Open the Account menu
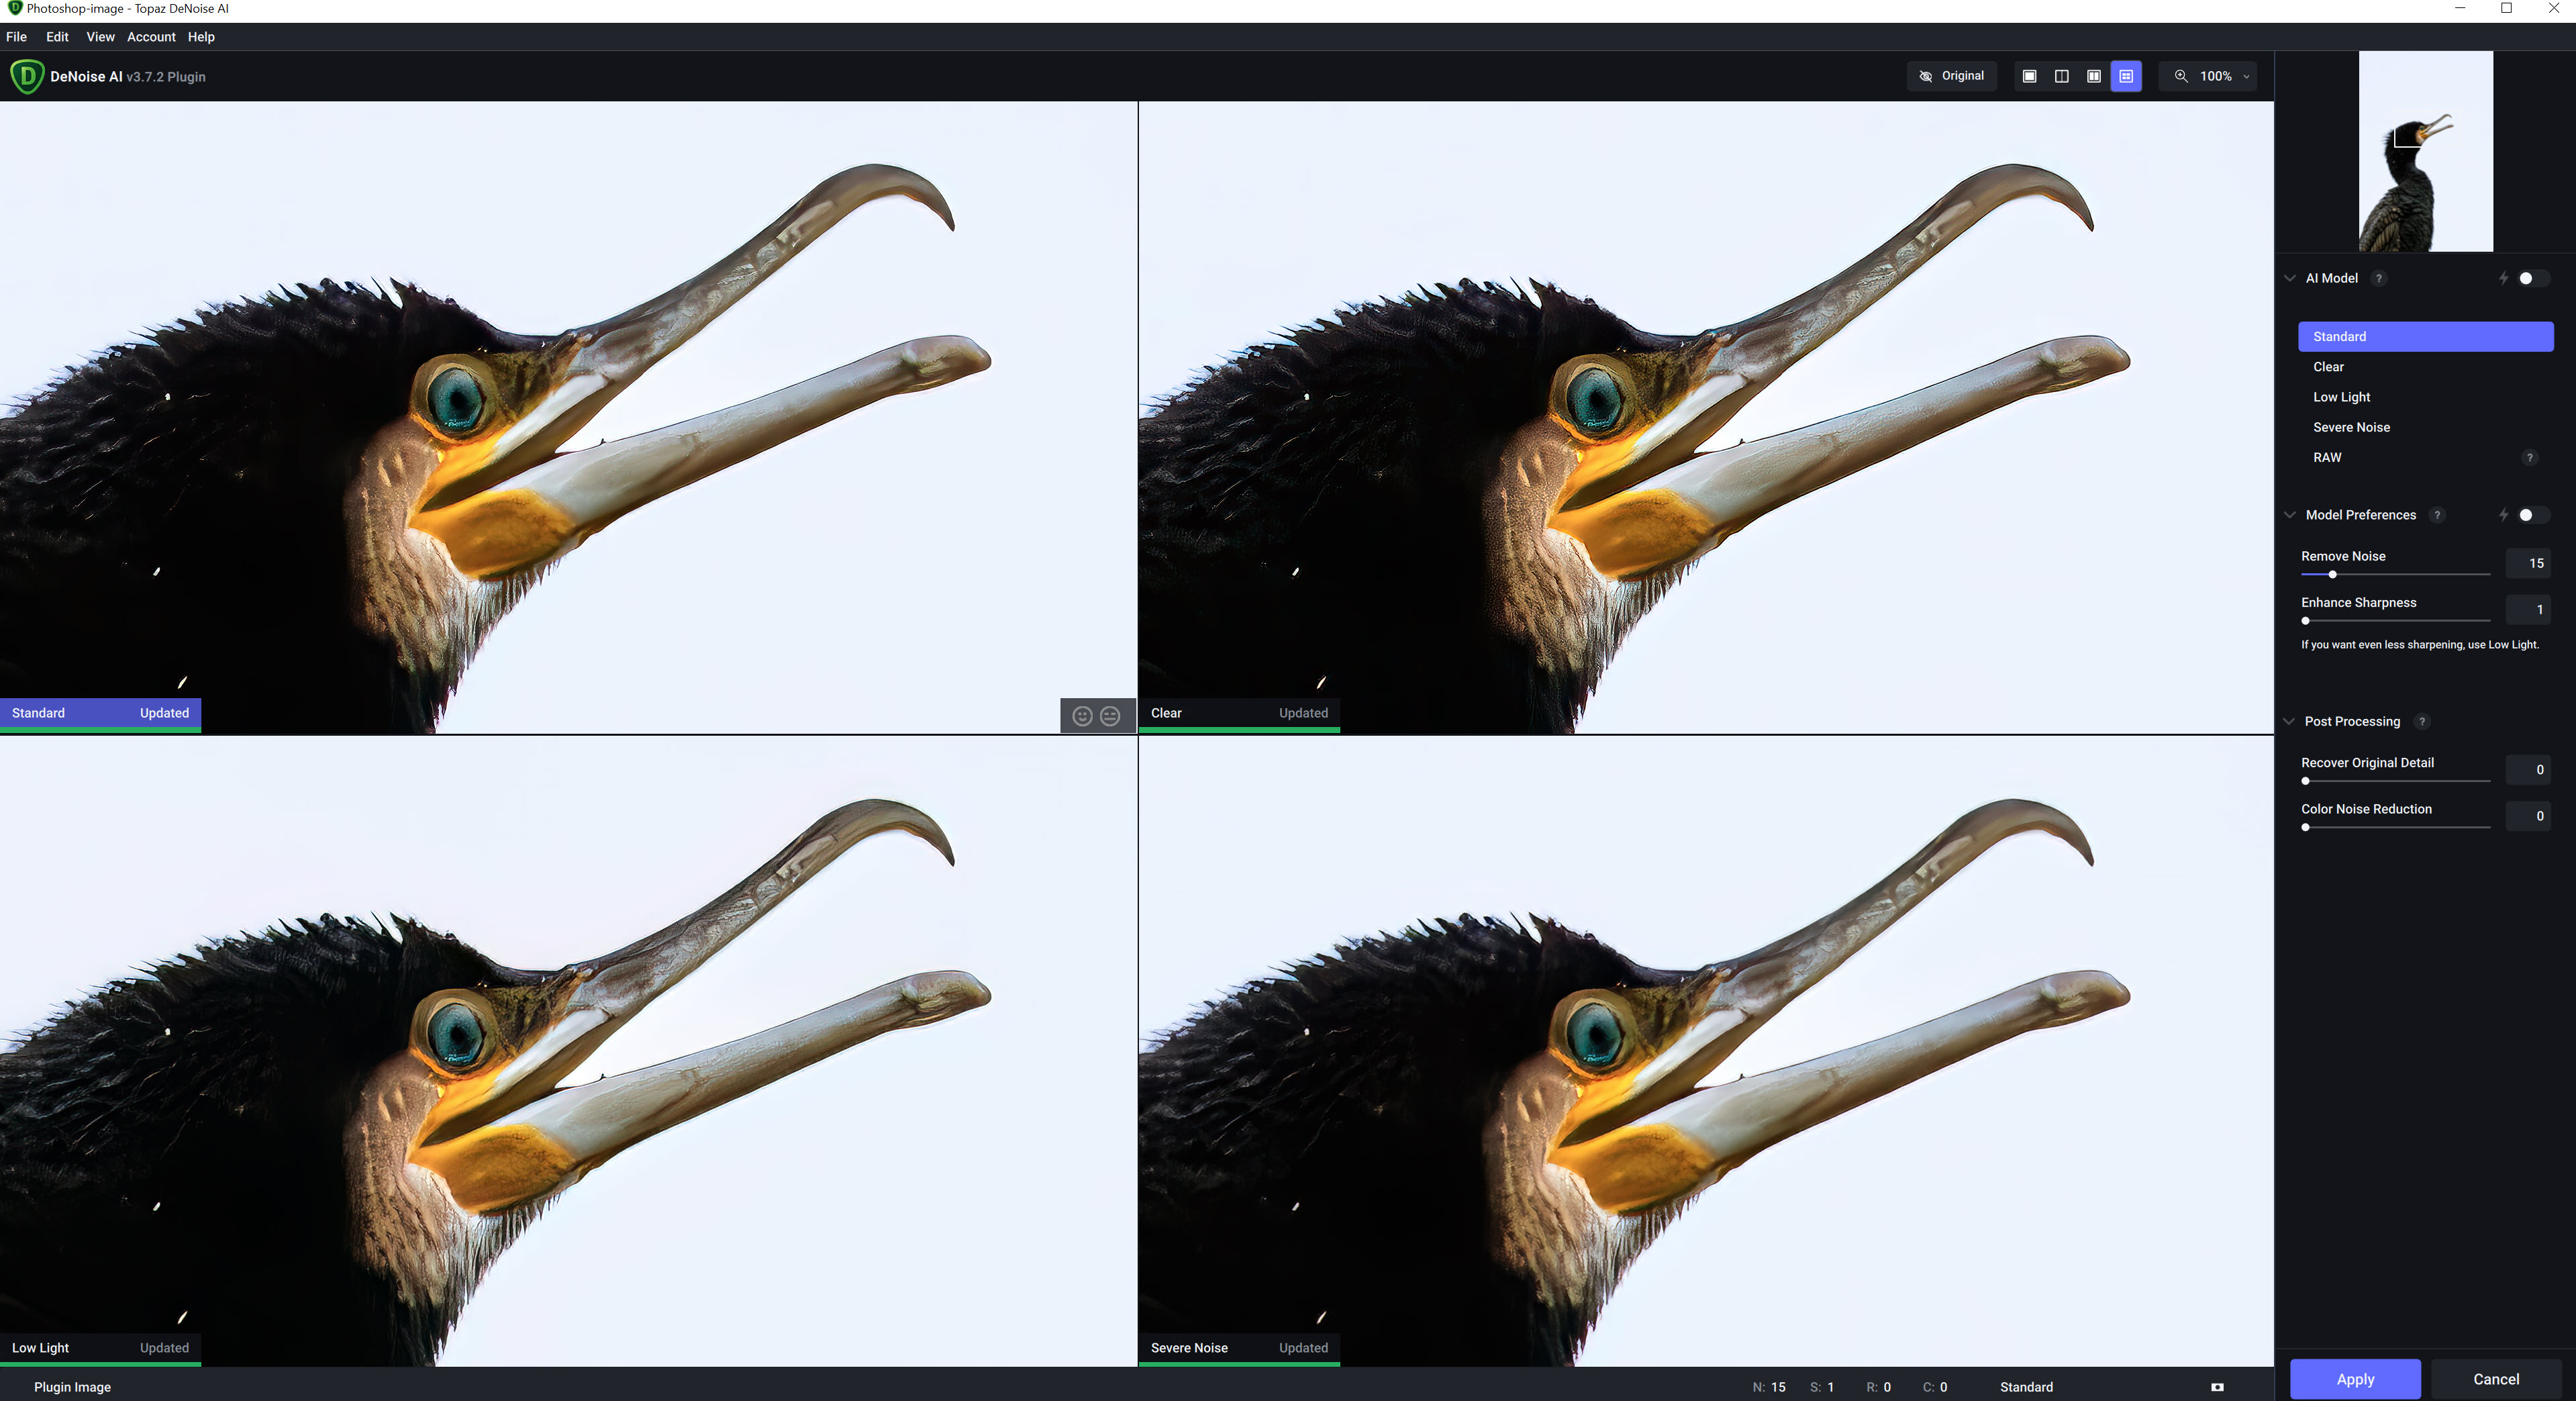2576x1401 pixels. 151,37
